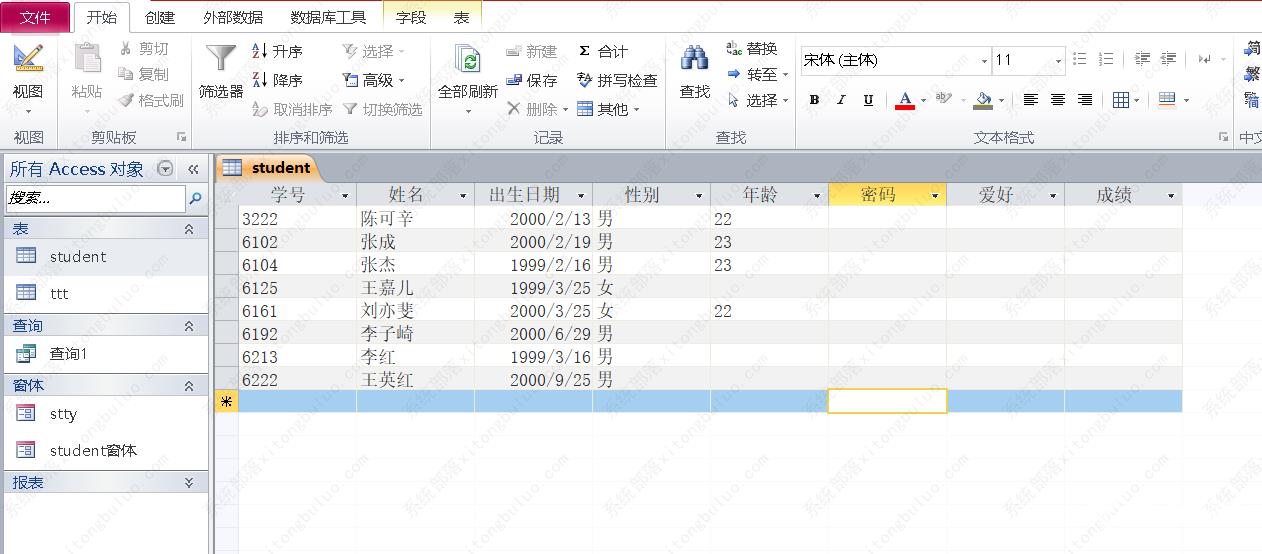Switch to the 字段 tab
The width and height of the screenshot is (1262, 554).
click(x=411, y=17)
